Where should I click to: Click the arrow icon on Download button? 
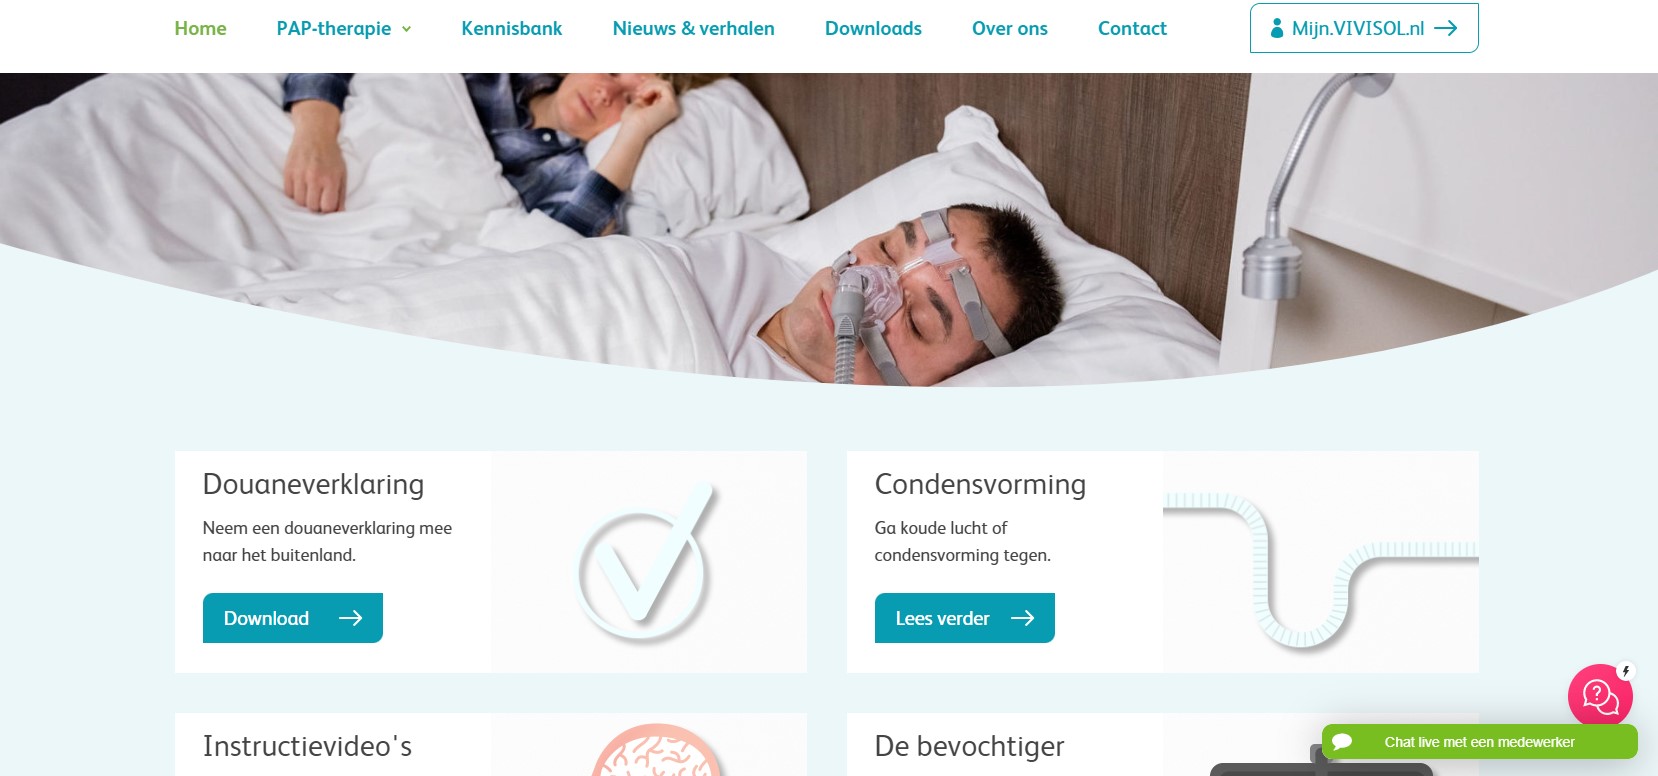pyautogui.click(x=350, y=618)
